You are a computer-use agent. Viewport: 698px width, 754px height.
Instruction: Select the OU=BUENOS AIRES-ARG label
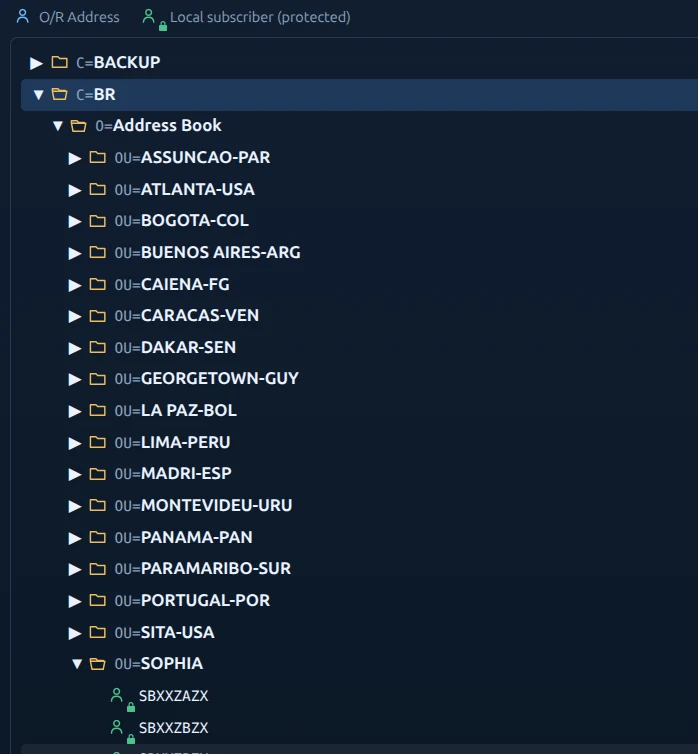208,252
